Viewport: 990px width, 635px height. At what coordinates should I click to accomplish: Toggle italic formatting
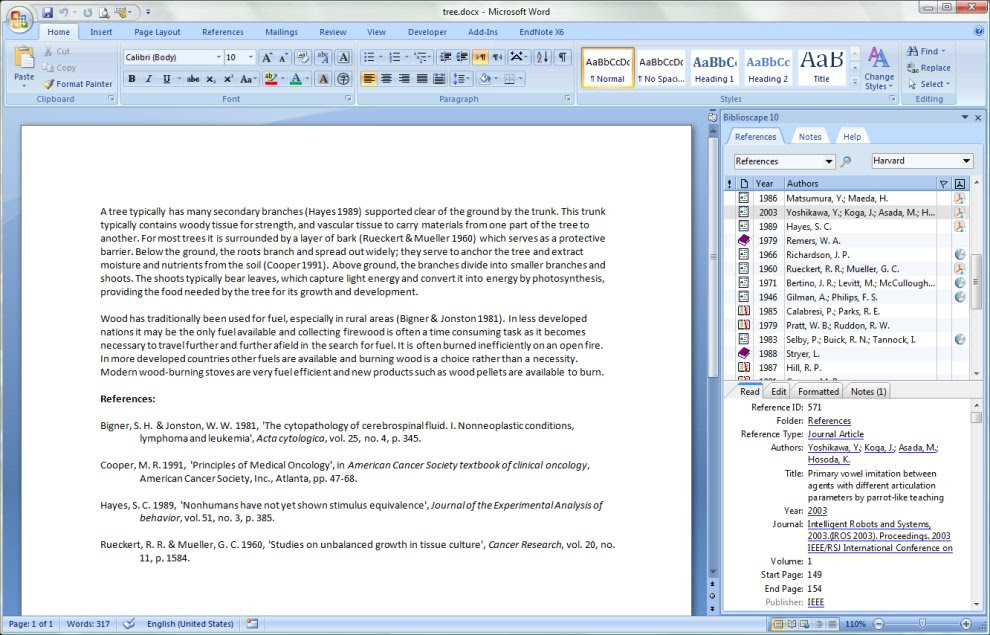149,79
